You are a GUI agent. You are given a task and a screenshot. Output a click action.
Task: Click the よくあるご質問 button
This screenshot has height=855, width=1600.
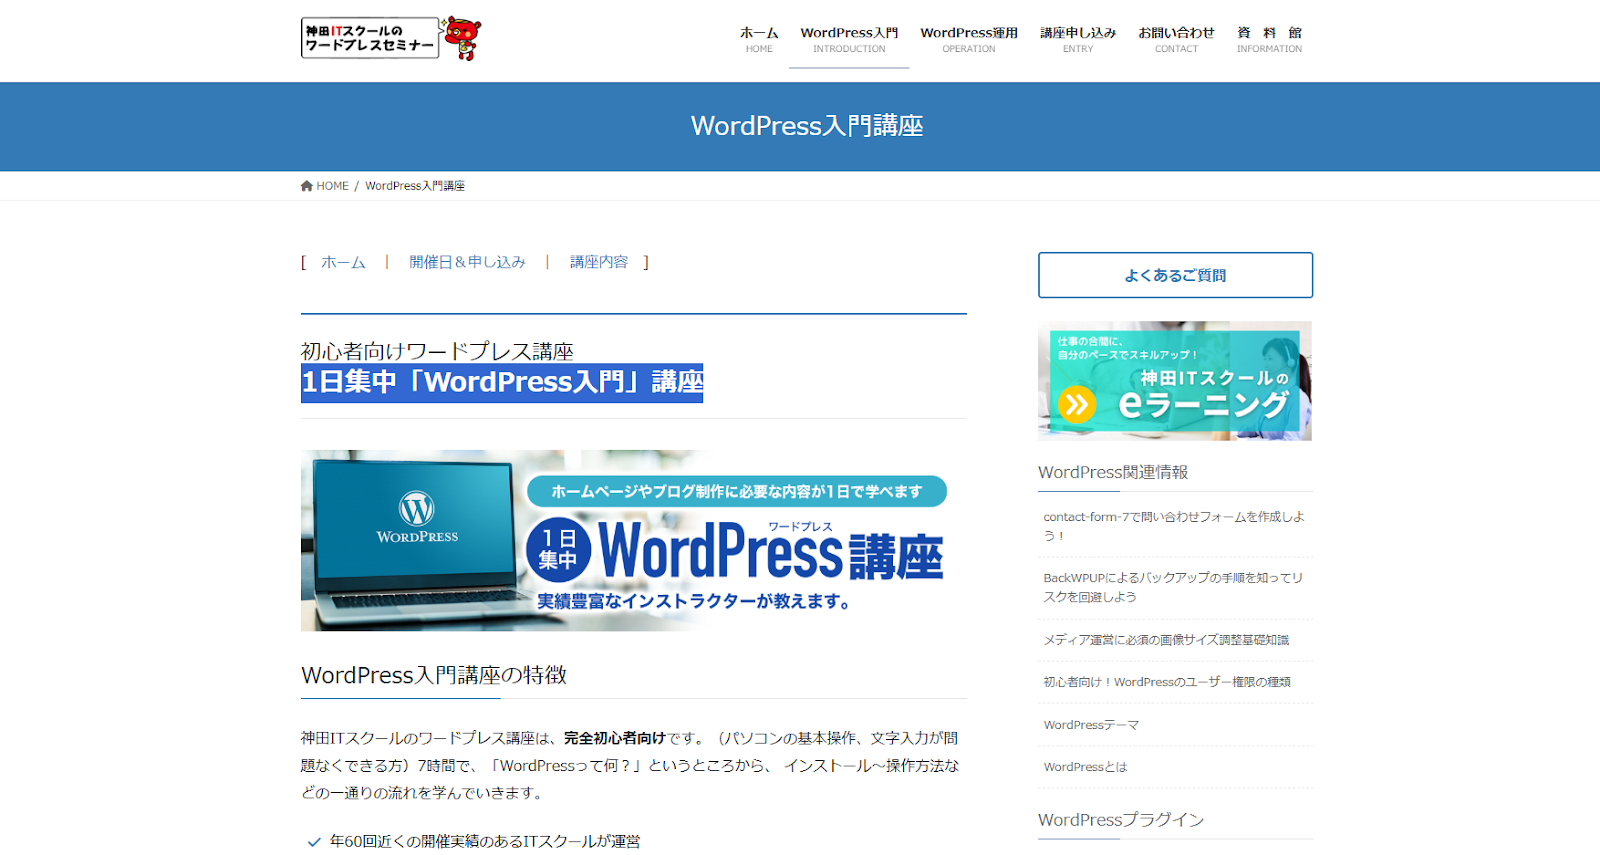click(x=1175, y=275)
